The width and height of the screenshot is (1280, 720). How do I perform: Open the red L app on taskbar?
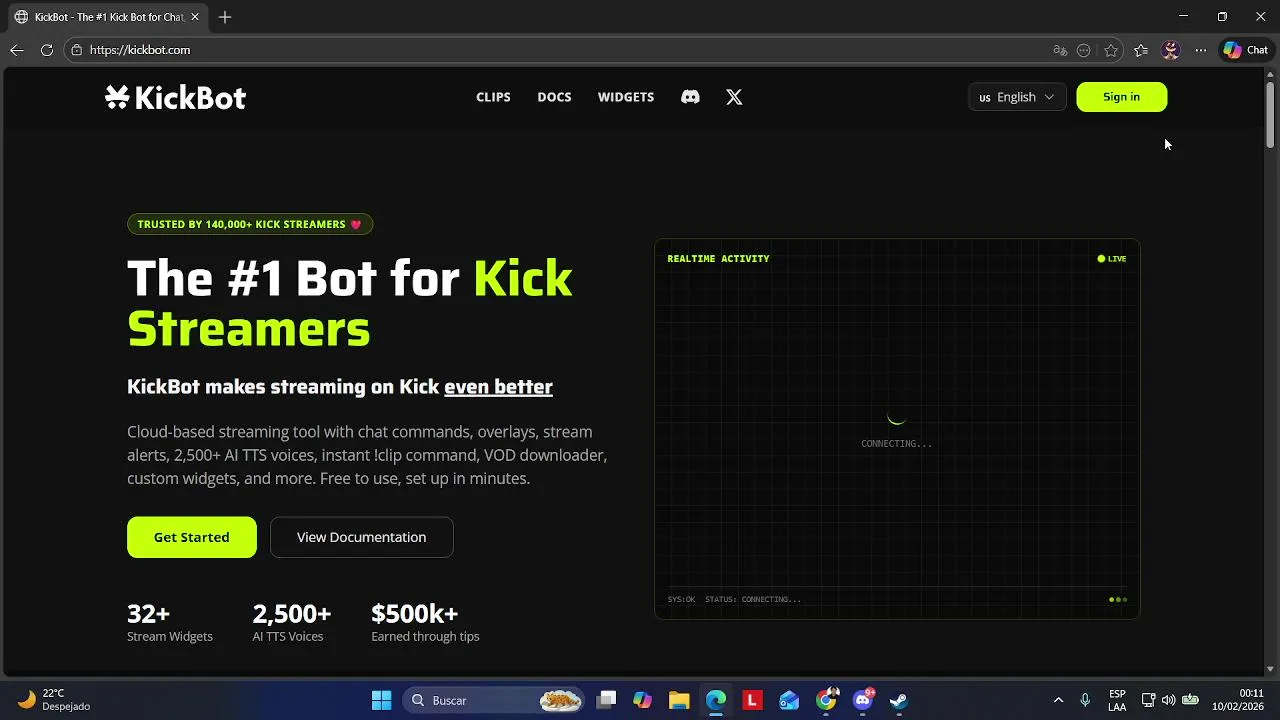[x=752, y=700]
